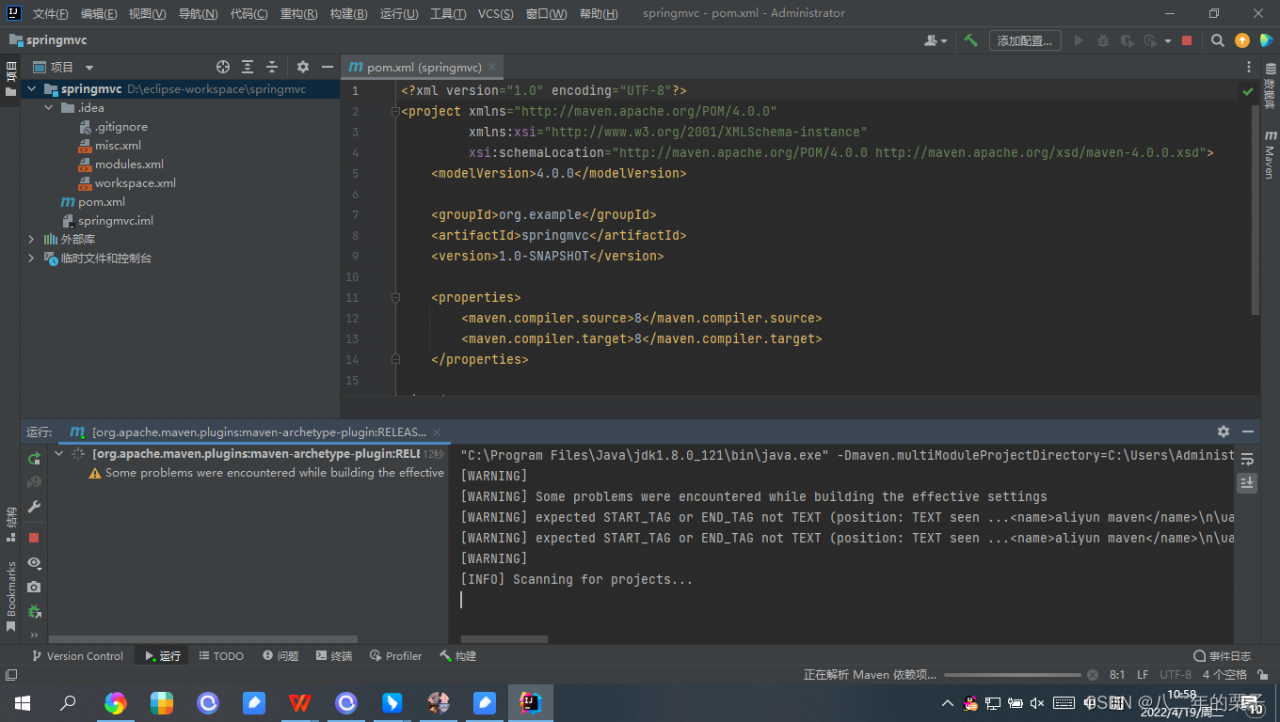Click the green hammer Build Project icon

pyautogui.click(x=970, y=41)
